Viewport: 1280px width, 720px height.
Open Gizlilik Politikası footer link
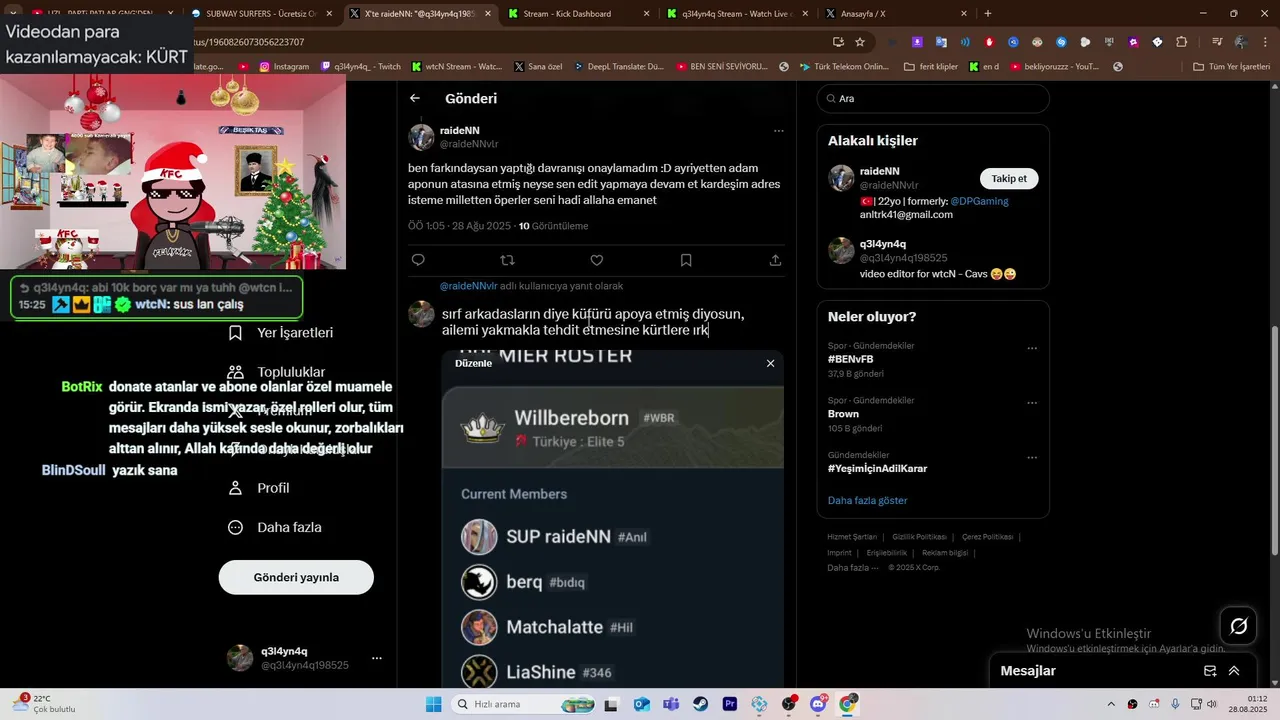point(919,537)
